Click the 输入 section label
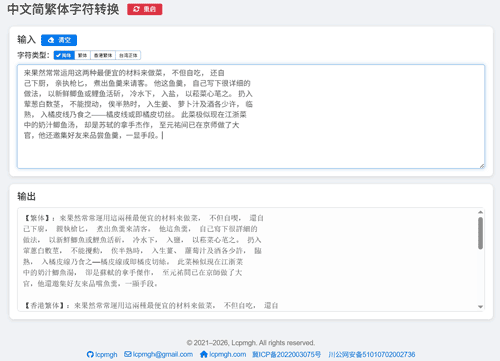Image resolution: width=500 pixels, height=361 pixels. click(26, 40)
